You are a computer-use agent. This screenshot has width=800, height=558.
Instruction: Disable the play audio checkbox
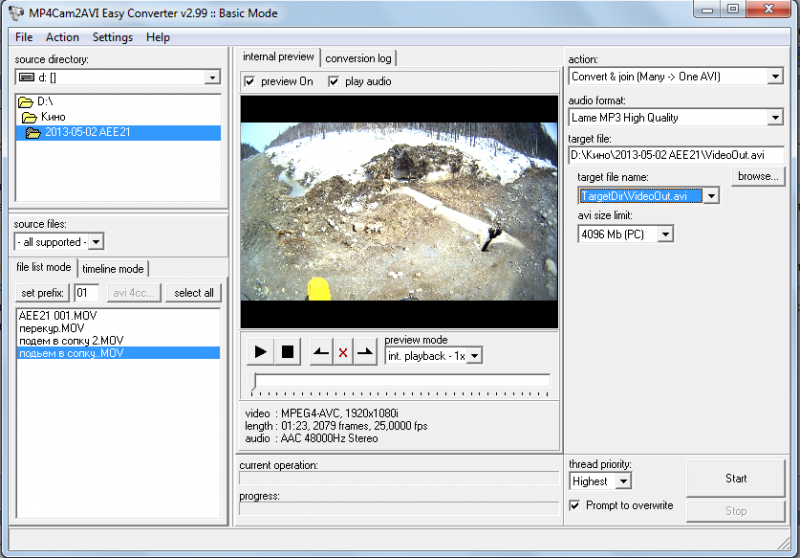pos(334,81)
